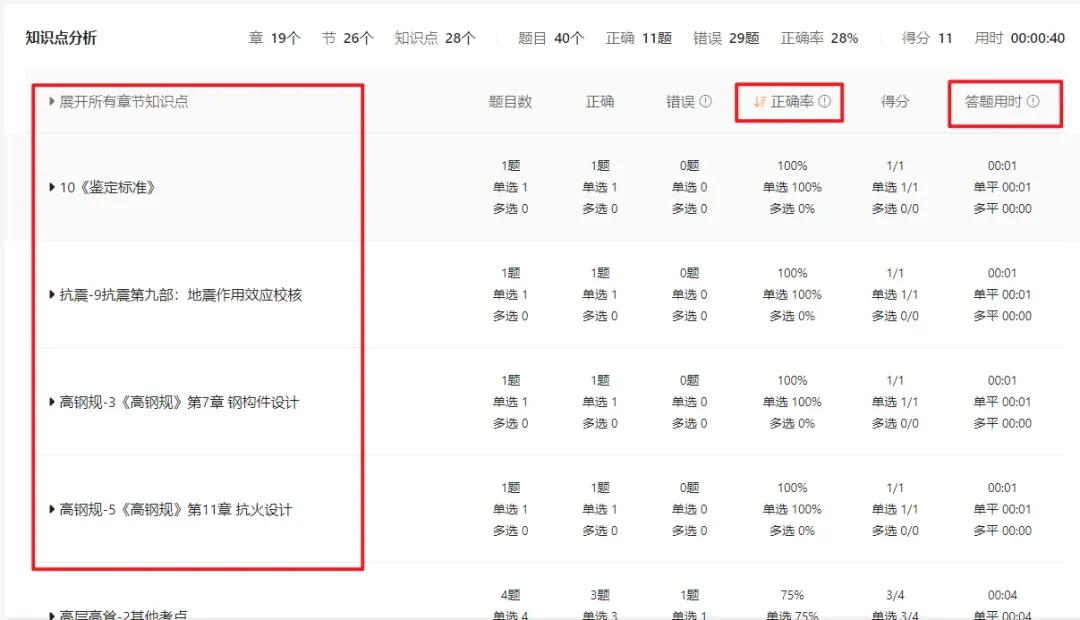Click the 正确 11题 summary stat
The height and width of the screenshot is (620, 1080).
638,38
